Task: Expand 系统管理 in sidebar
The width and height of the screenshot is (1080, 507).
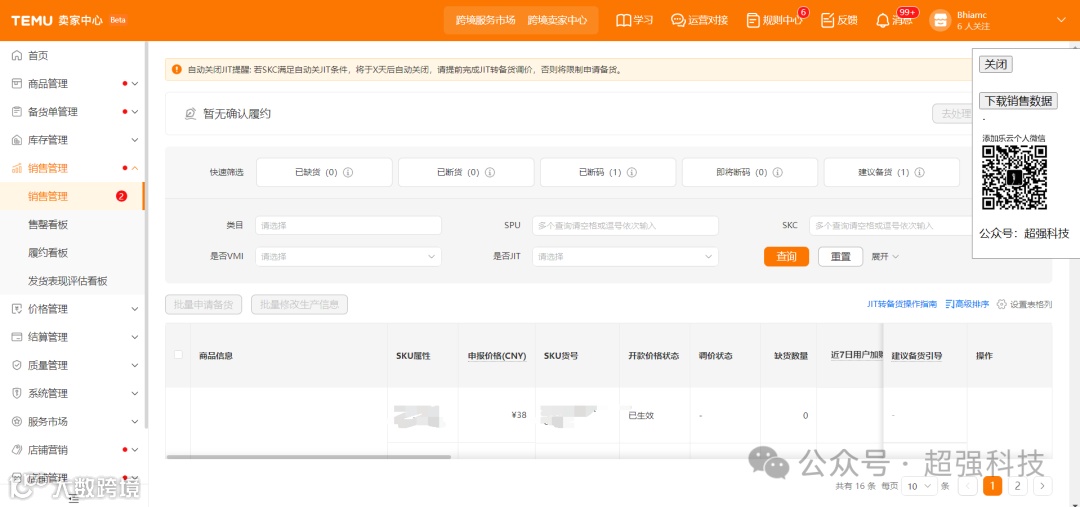Action: [135, 393]
